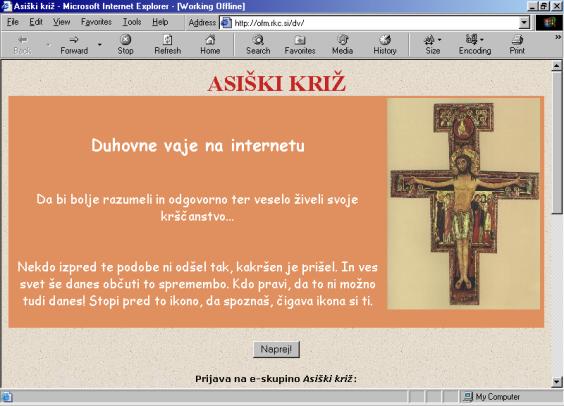Open the Search pane

pyautogui.click(x=258, y=45)
